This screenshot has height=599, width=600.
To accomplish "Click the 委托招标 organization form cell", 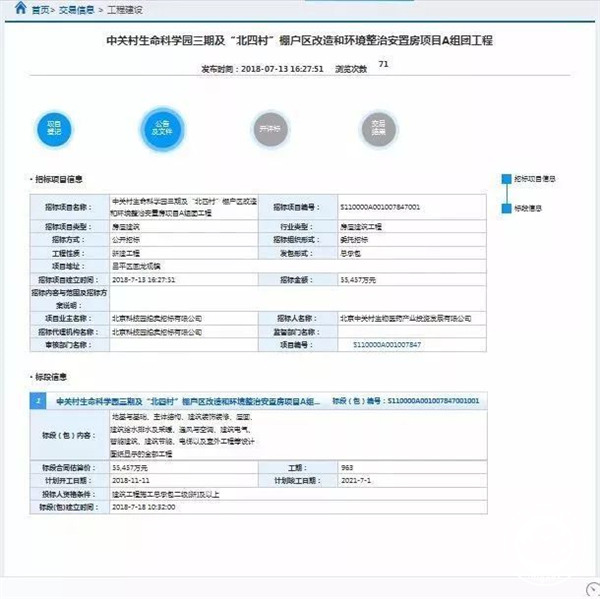I will point(412,240).
